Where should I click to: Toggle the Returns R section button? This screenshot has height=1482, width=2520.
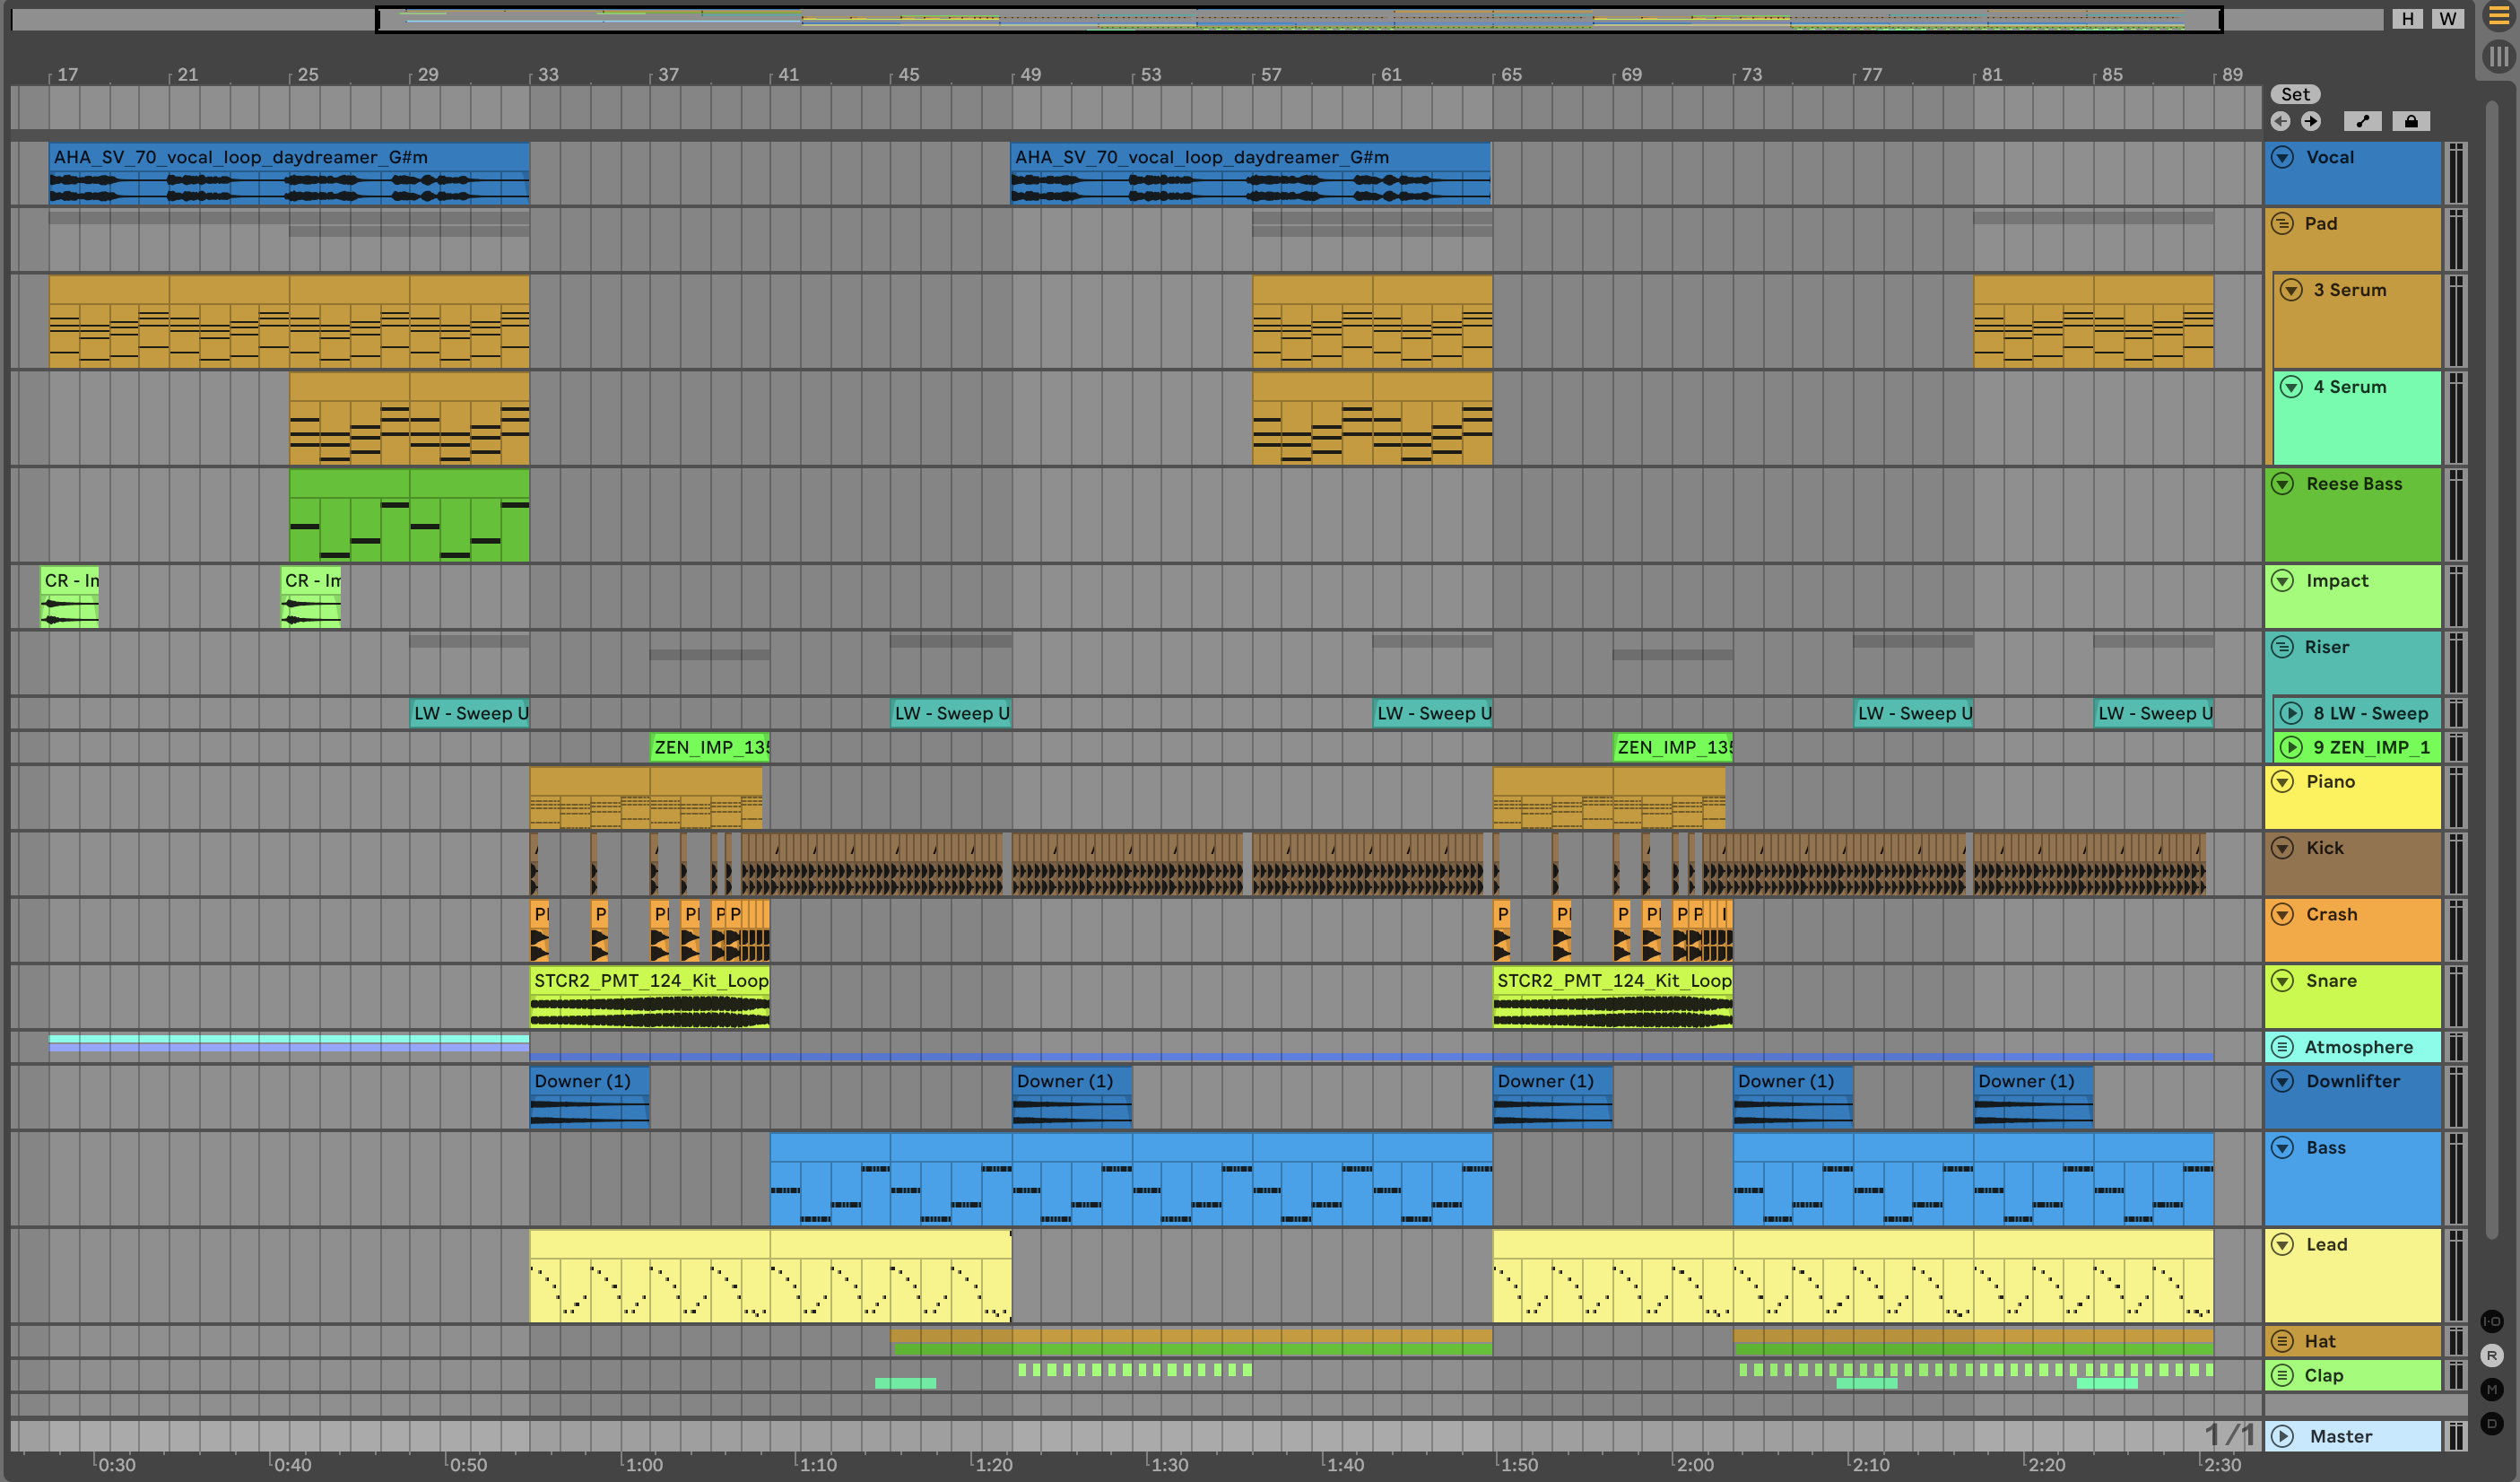2491,1355
